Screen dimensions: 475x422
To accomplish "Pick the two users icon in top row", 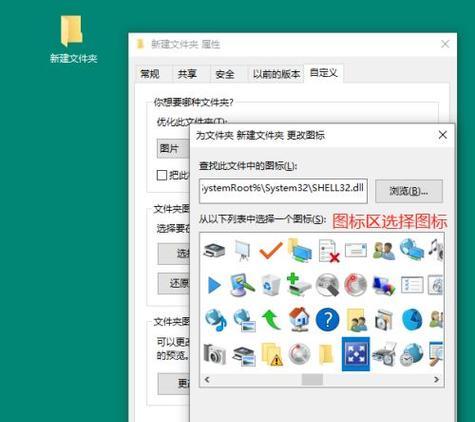I will click(x=384, y=251).
